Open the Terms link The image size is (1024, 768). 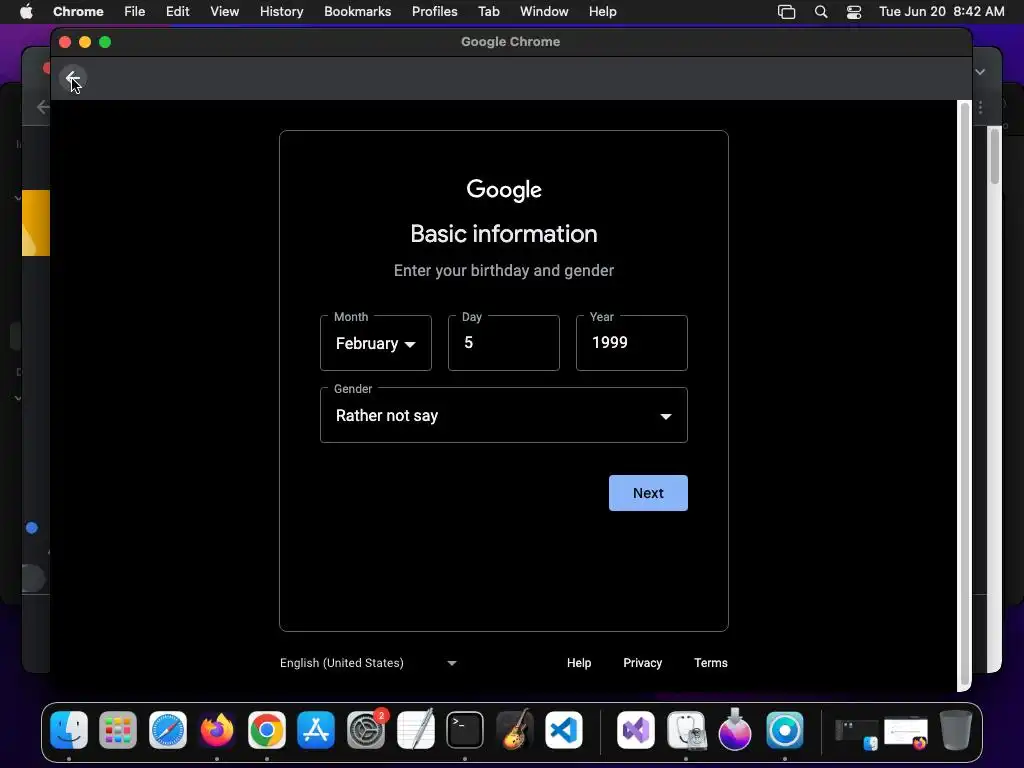pyautogui.click(x=711, y=663)
